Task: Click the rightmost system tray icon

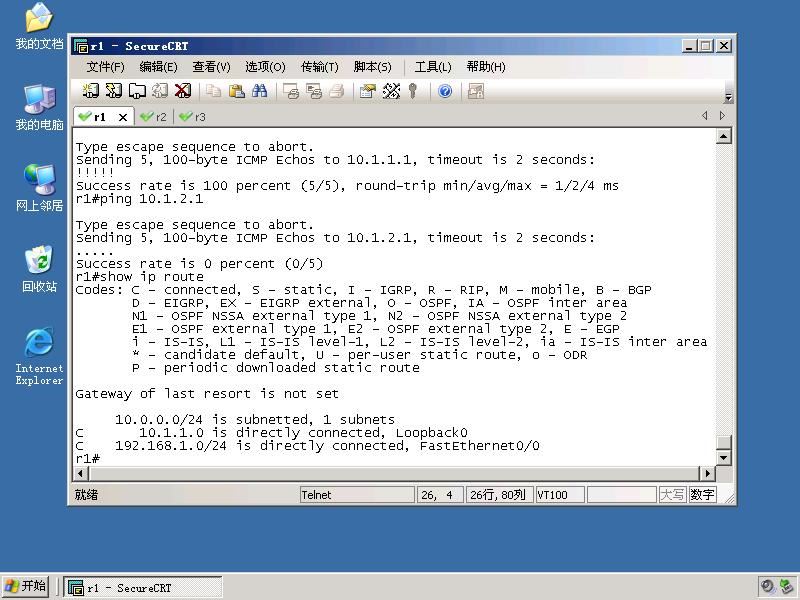Action: pyautogui.click(x=787, y=587)
